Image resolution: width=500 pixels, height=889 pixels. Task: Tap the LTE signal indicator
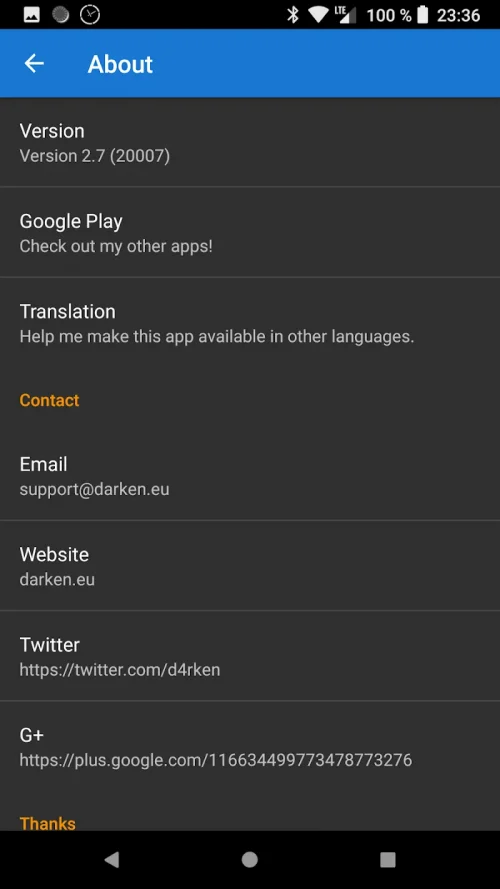click(345, 15)
